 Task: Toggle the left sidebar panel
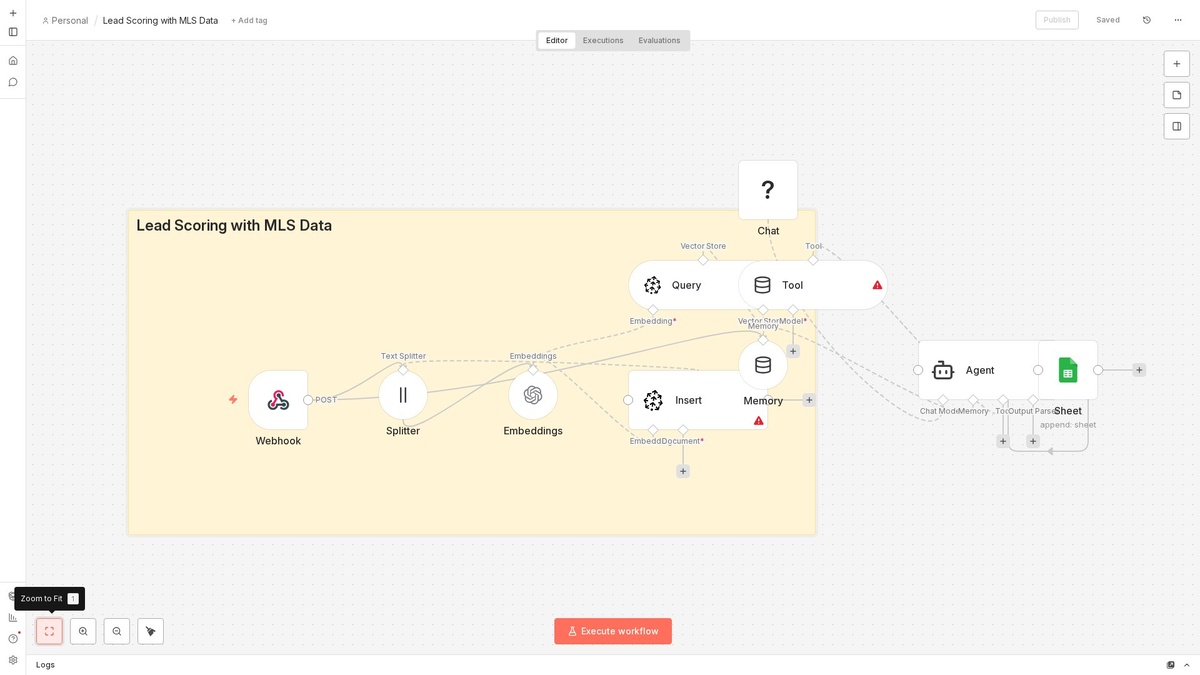[13, 32]
